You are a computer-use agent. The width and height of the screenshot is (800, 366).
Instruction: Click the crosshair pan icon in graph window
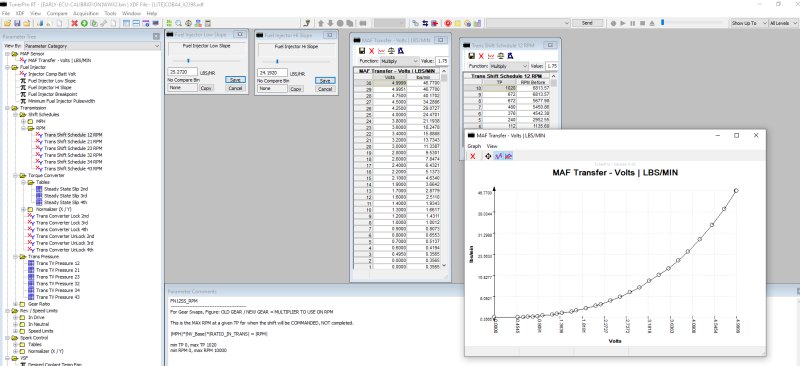[488, 156]
